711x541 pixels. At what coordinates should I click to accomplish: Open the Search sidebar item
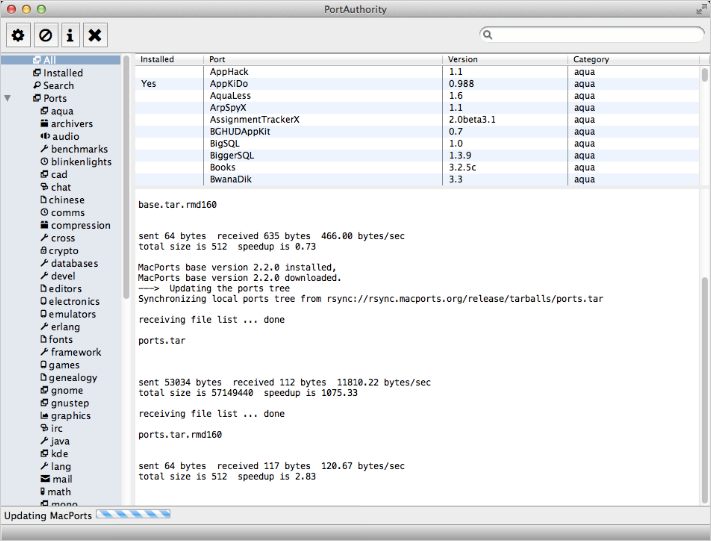[x=54, y=85]
